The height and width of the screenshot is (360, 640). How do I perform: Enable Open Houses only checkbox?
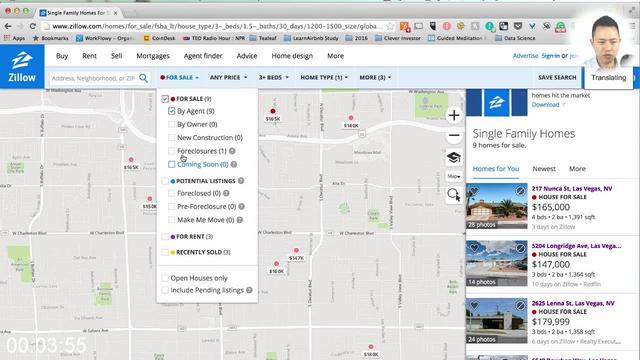165,278
